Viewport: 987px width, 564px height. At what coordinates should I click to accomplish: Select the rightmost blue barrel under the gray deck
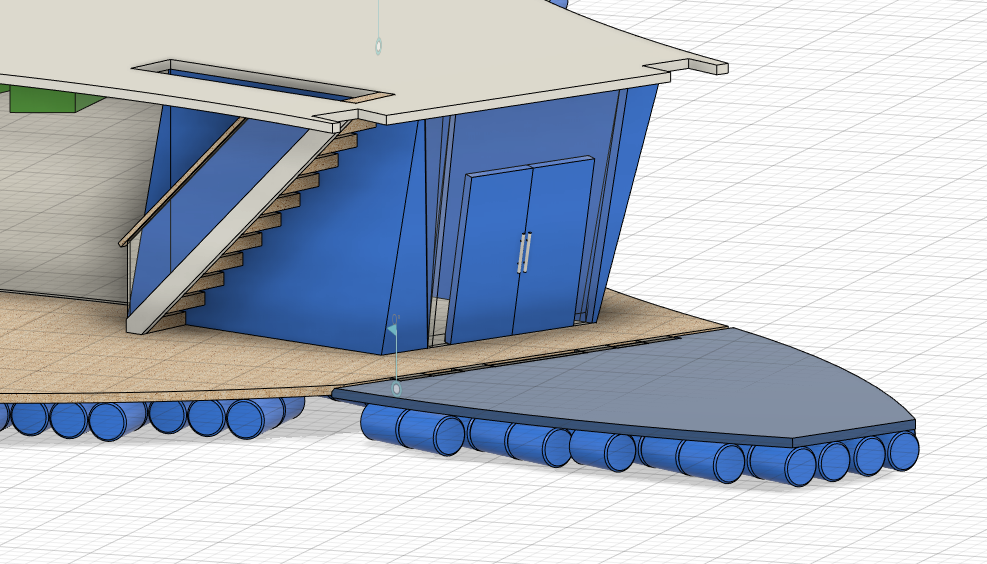903,450
